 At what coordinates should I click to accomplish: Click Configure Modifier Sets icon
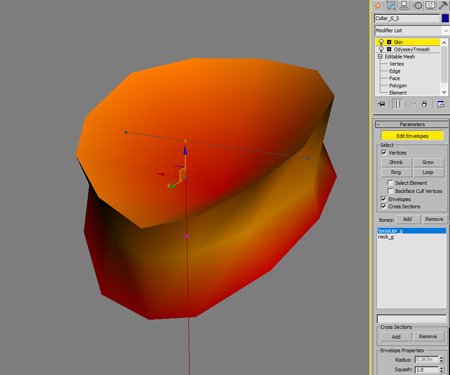pos(441,104)
